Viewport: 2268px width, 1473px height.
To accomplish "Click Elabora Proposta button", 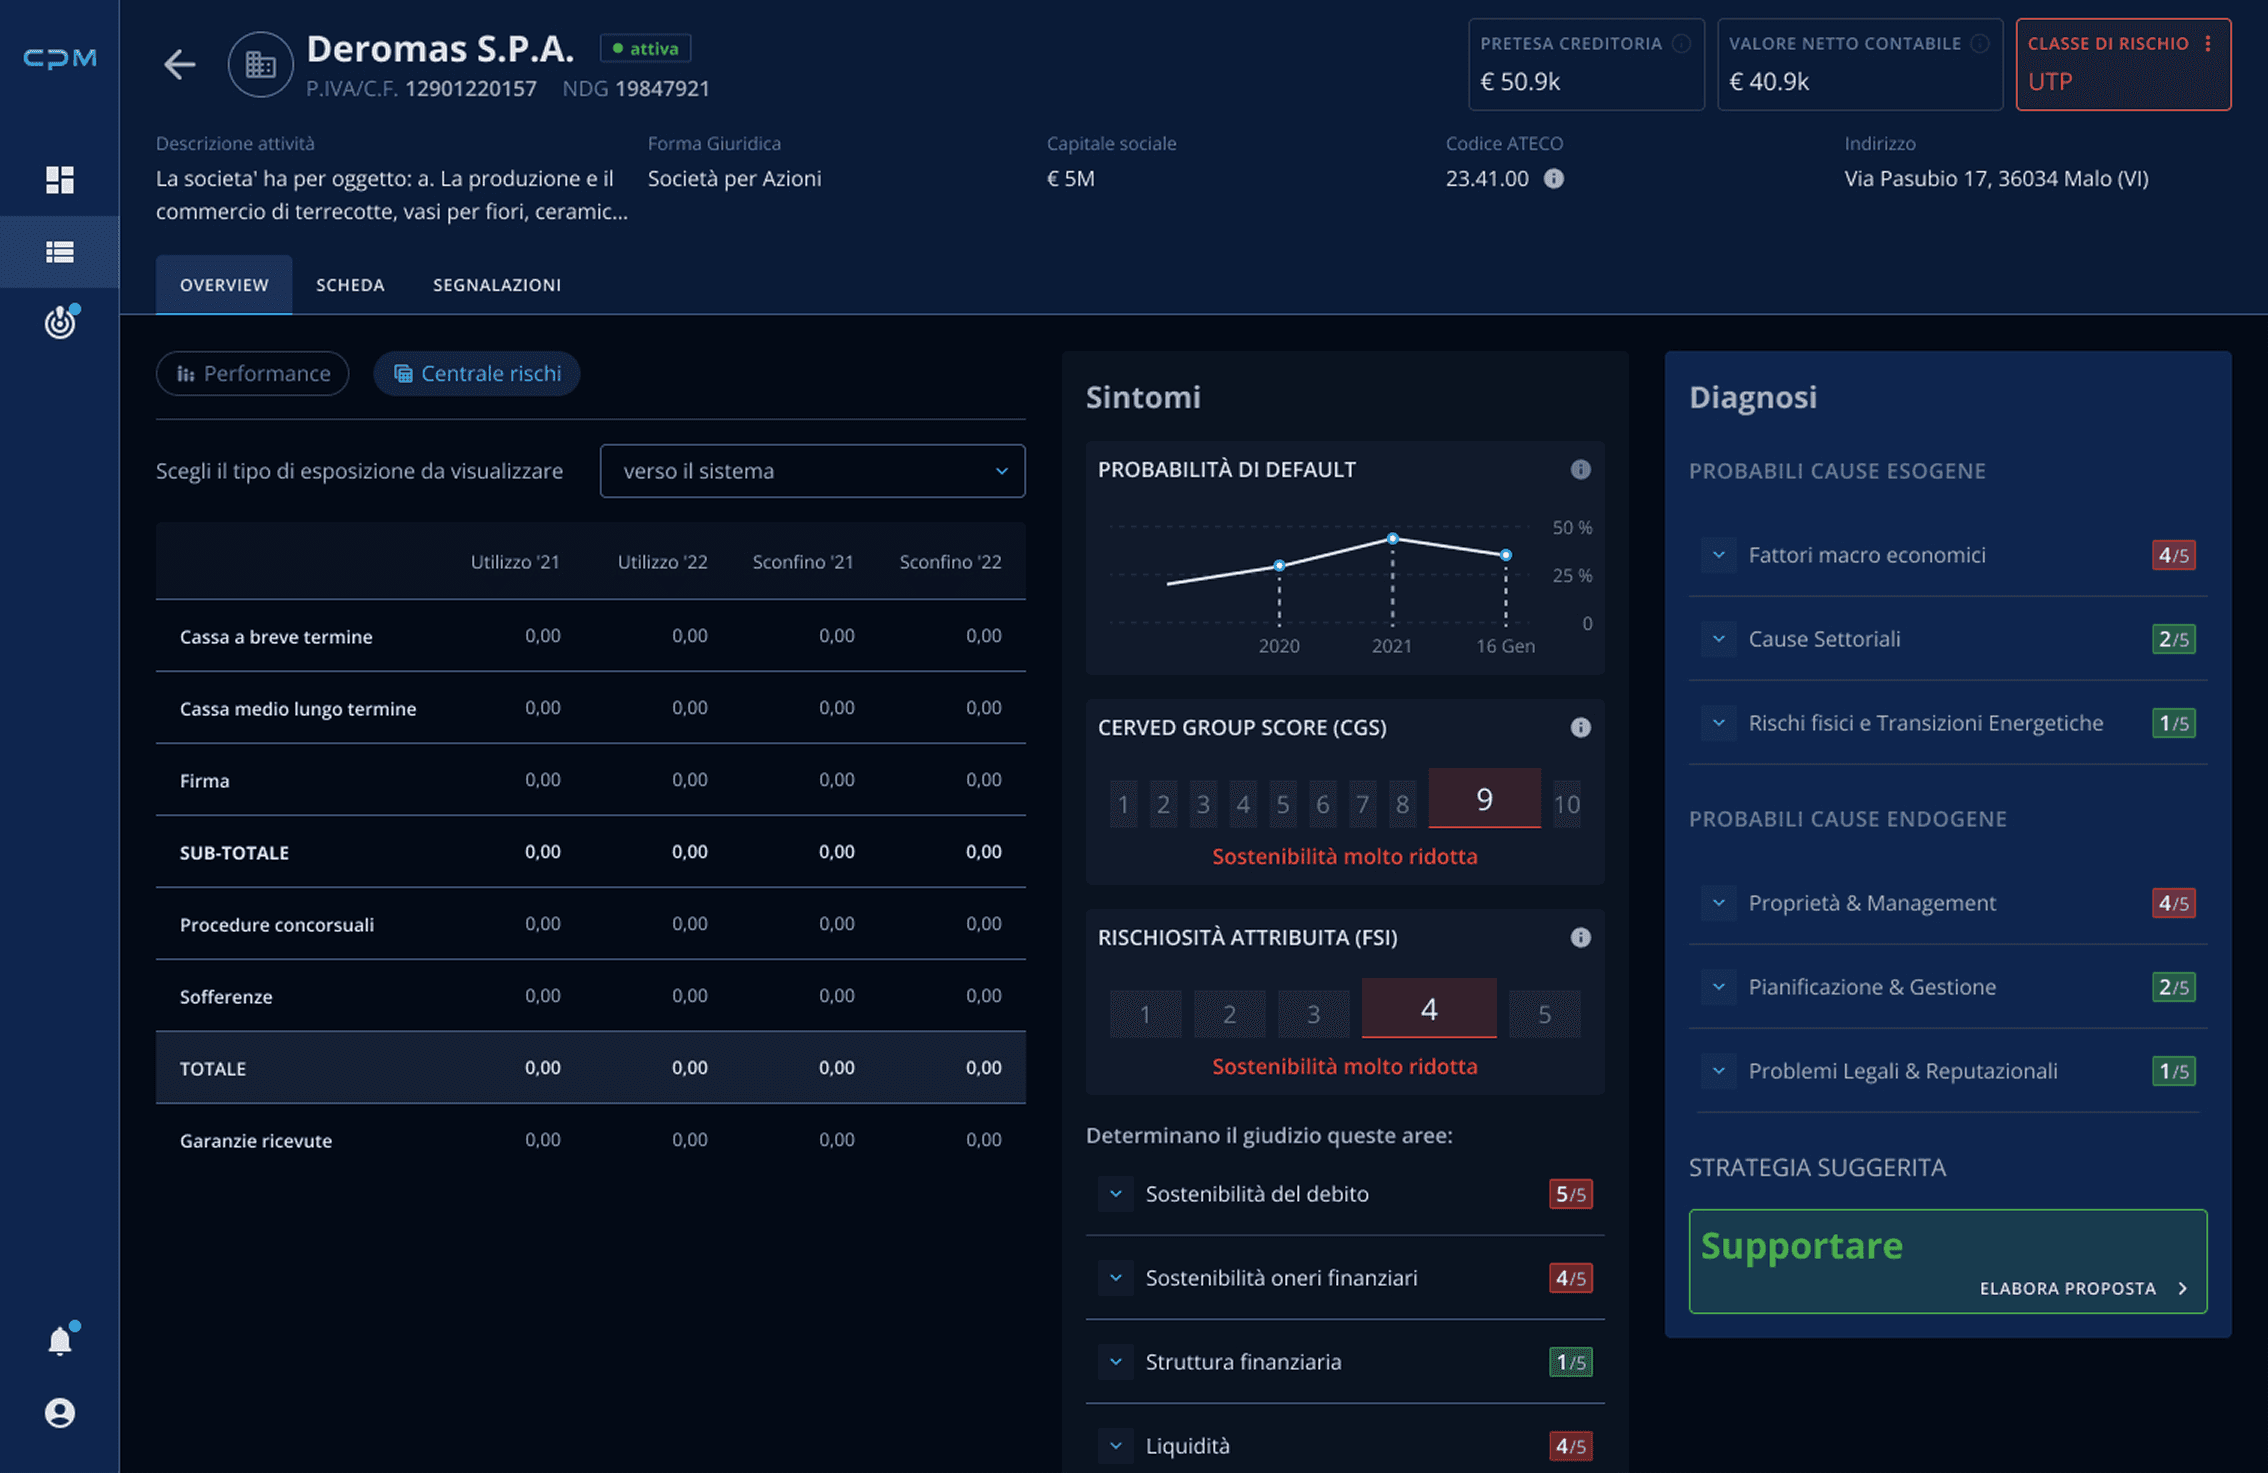I will click(x=2082, y=1288).
